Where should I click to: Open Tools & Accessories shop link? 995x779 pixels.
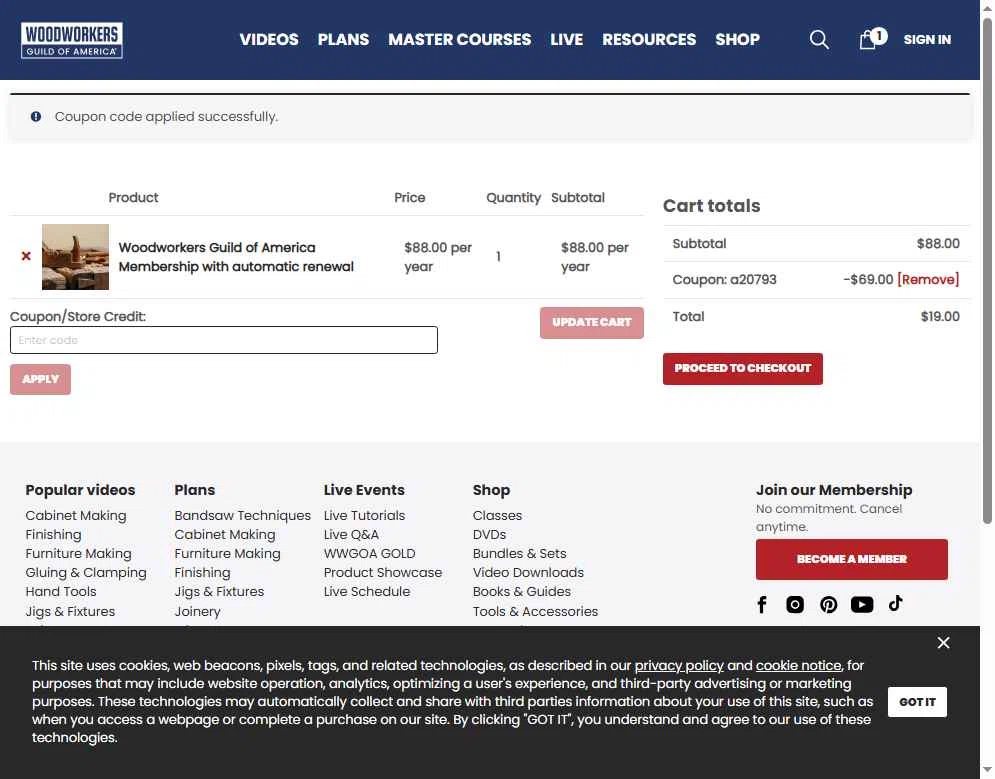535,612
